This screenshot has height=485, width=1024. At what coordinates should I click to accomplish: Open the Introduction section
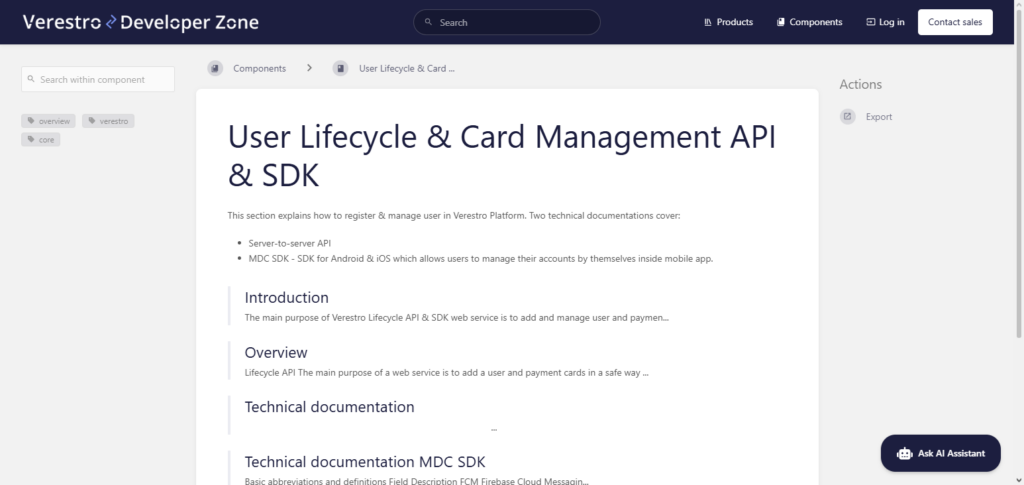(x=287, y=298)
